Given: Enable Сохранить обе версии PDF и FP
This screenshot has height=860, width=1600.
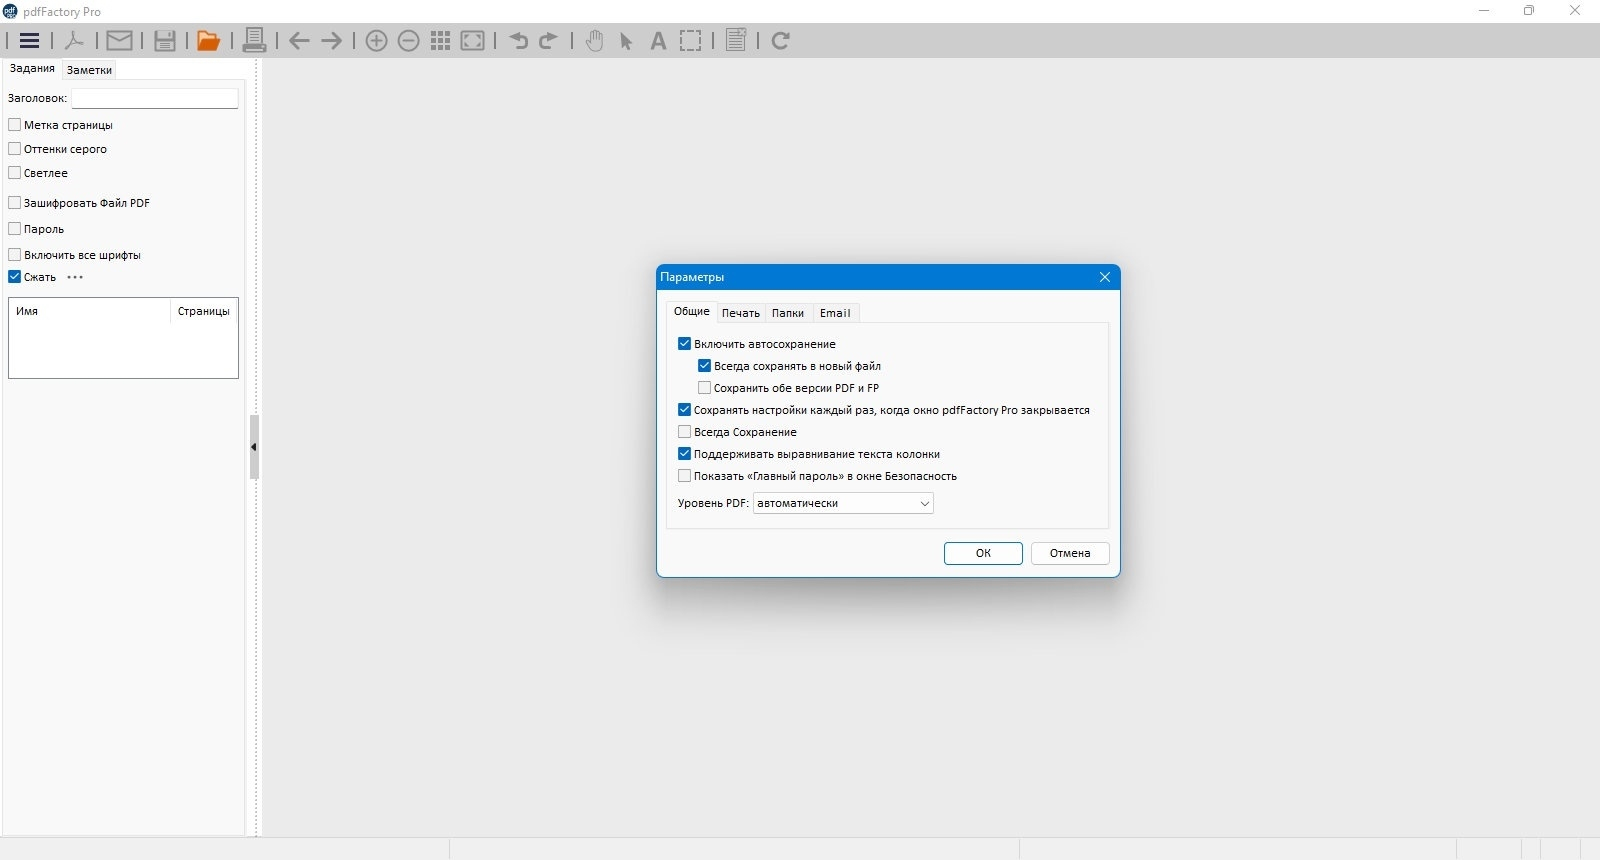Looking at the screenshot, I should 704,388.
